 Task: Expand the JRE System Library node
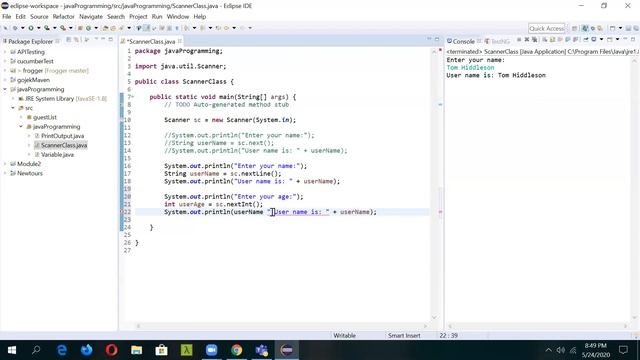click(x=13, y=98)
